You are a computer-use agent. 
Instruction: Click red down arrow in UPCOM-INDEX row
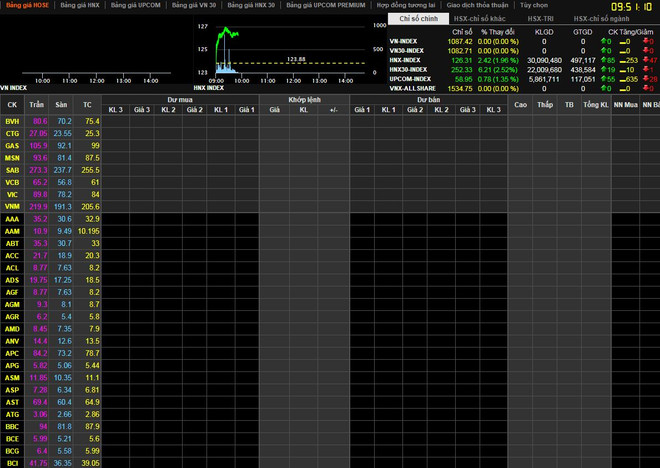pos(648,79)
